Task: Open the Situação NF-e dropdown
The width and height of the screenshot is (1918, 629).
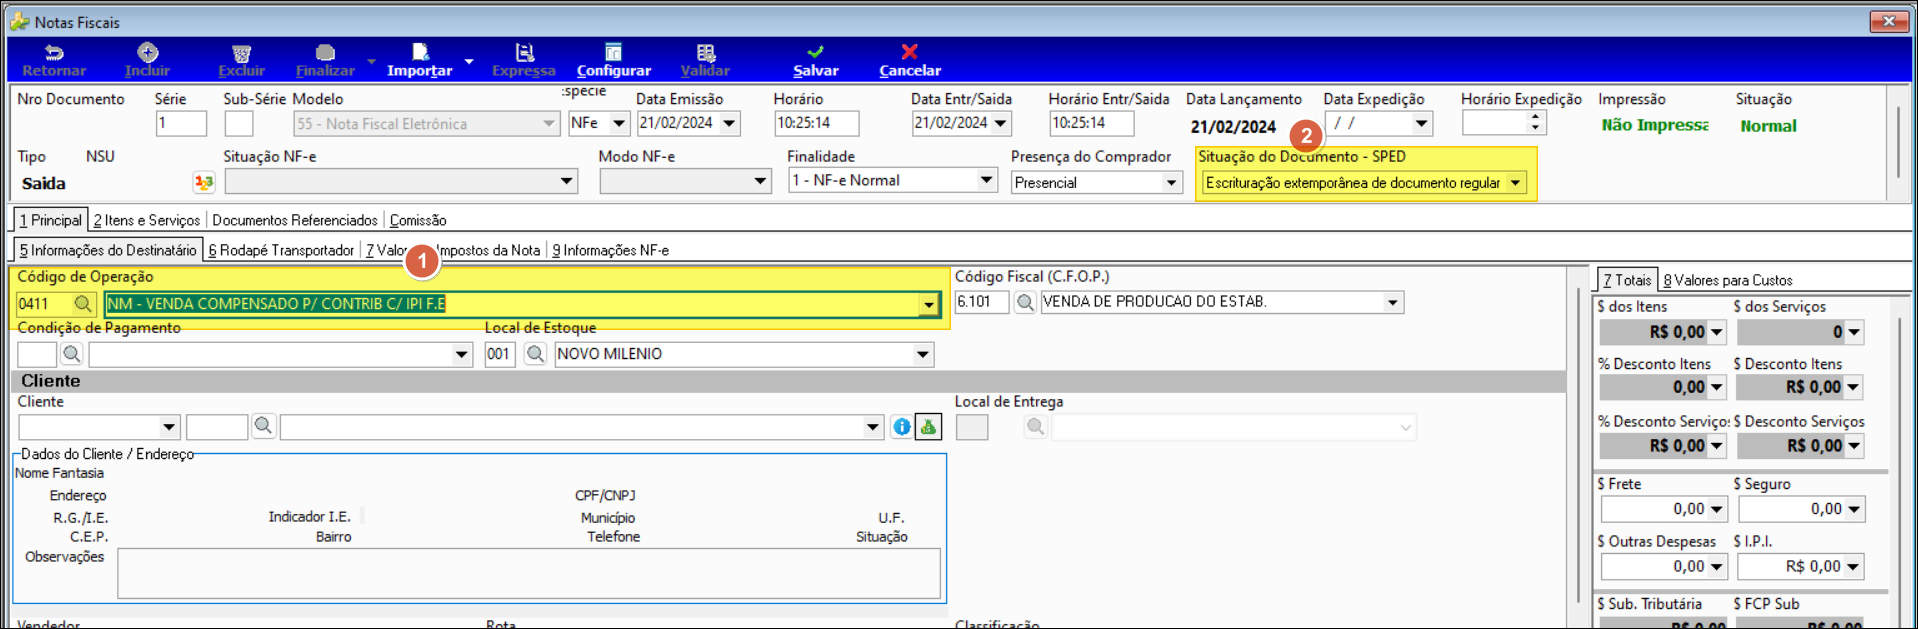Action: (x=566, y=181)
